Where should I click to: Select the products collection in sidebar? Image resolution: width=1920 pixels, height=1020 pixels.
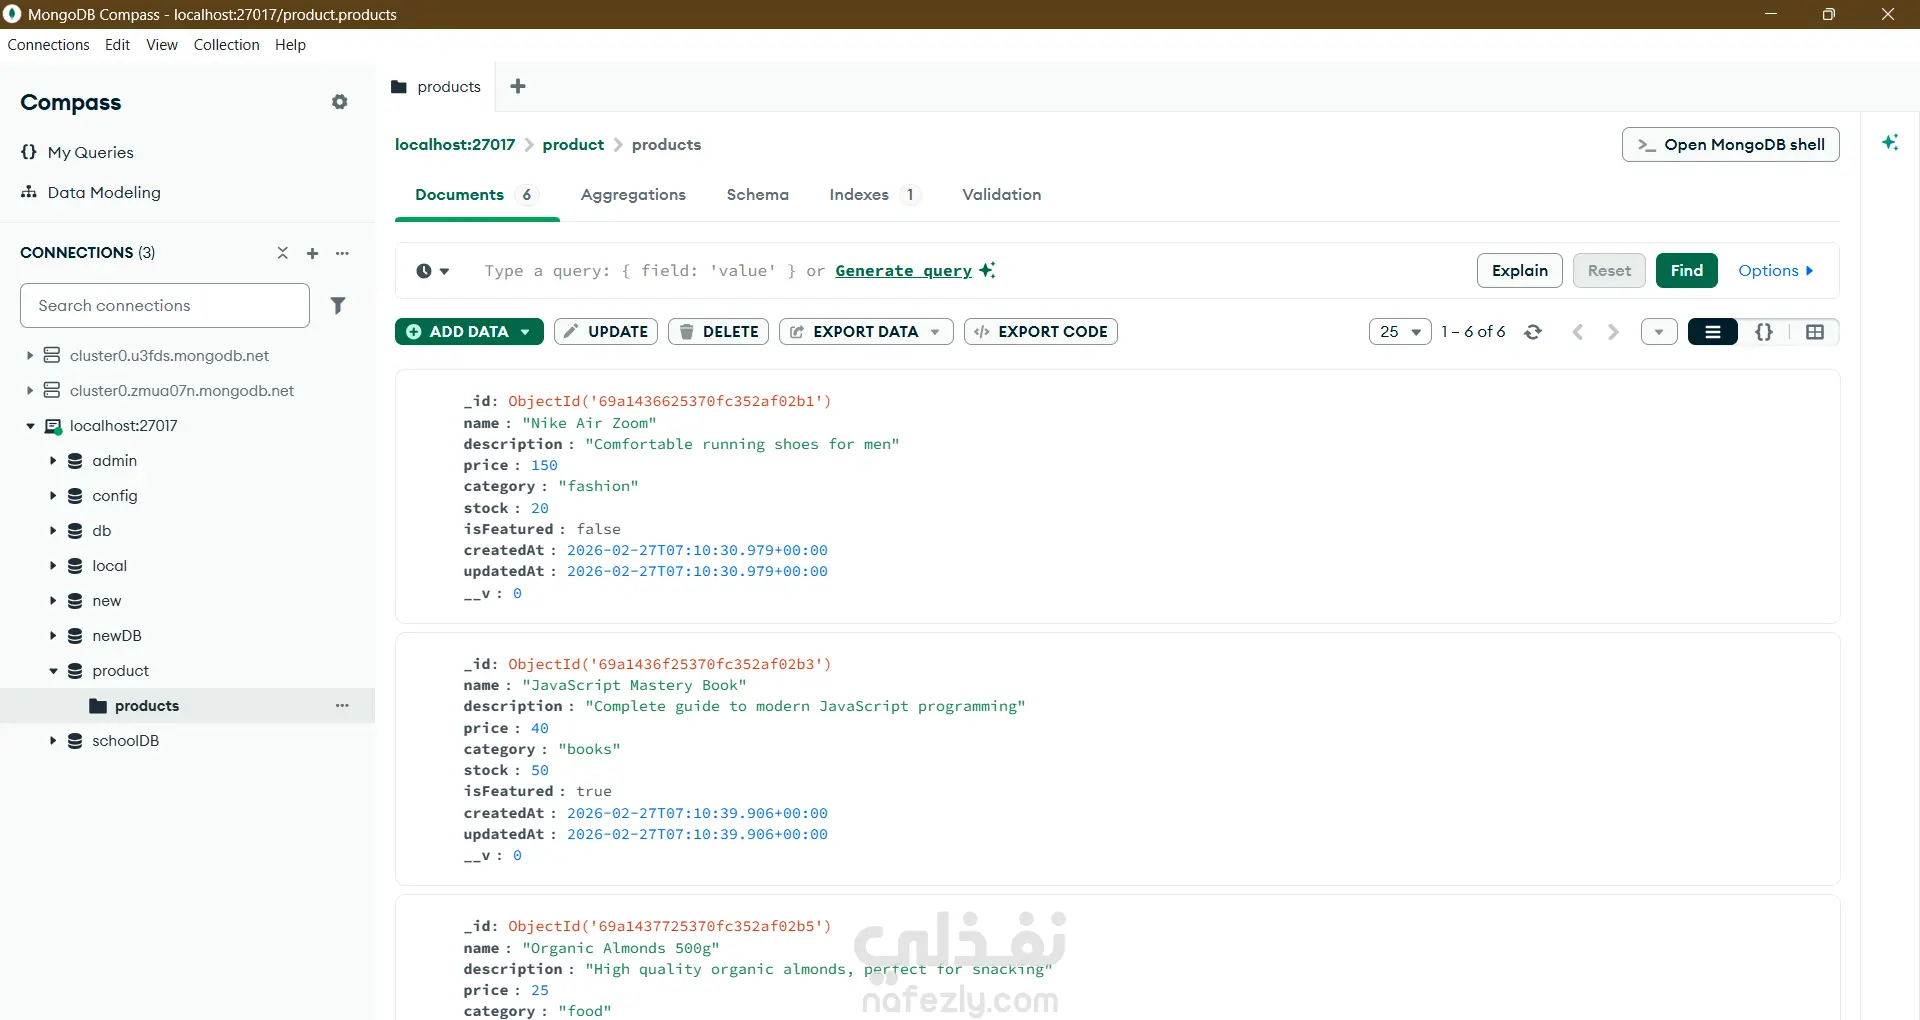point(147,706)
